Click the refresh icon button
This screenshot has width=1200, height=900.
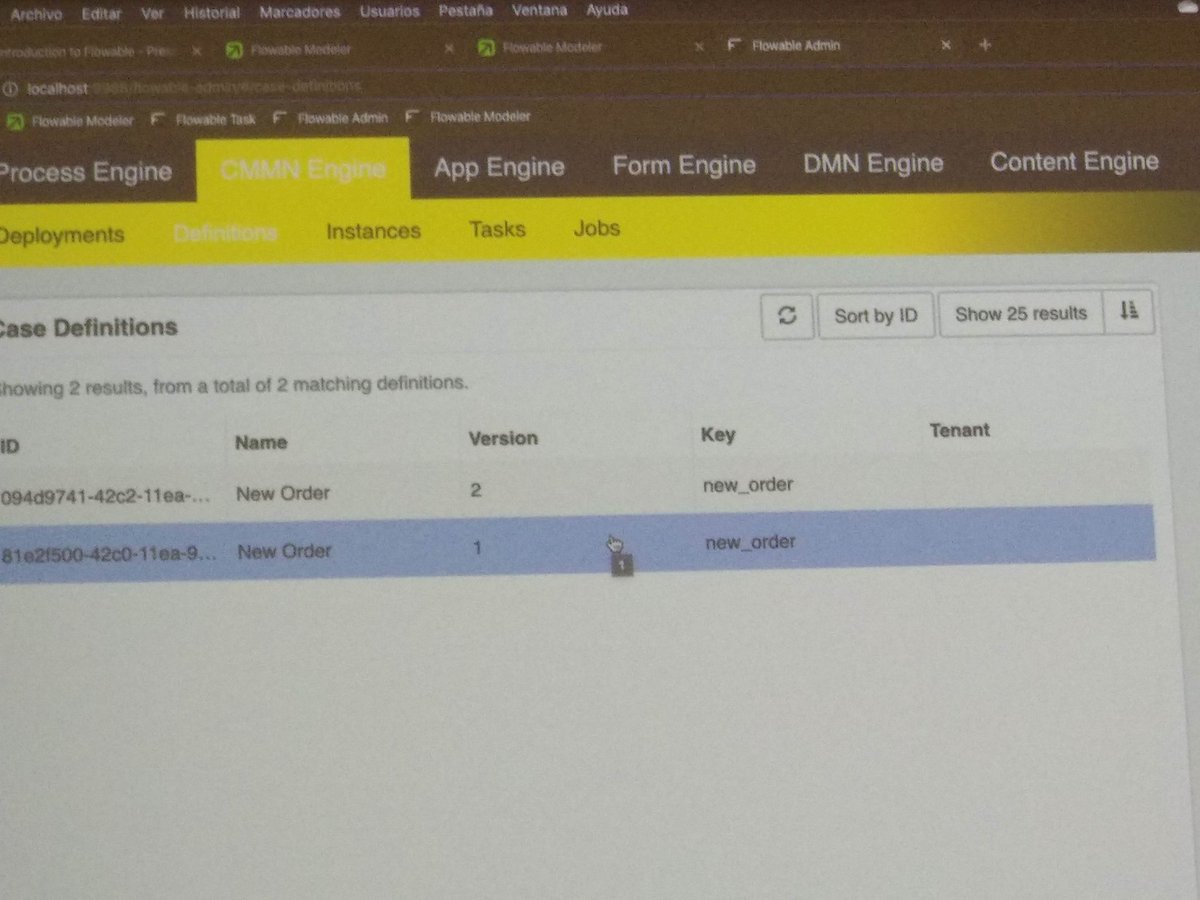pos(787,315)
